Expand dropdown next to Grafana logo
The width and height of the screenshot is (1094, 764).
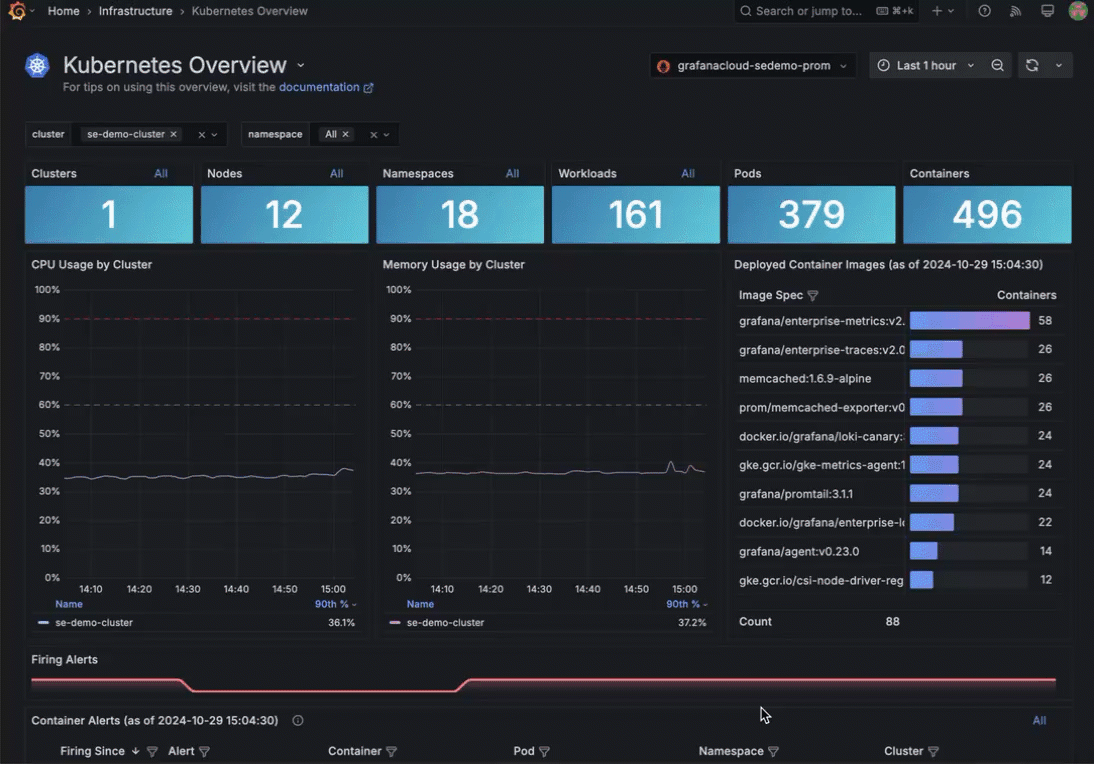tap(32, 11)
